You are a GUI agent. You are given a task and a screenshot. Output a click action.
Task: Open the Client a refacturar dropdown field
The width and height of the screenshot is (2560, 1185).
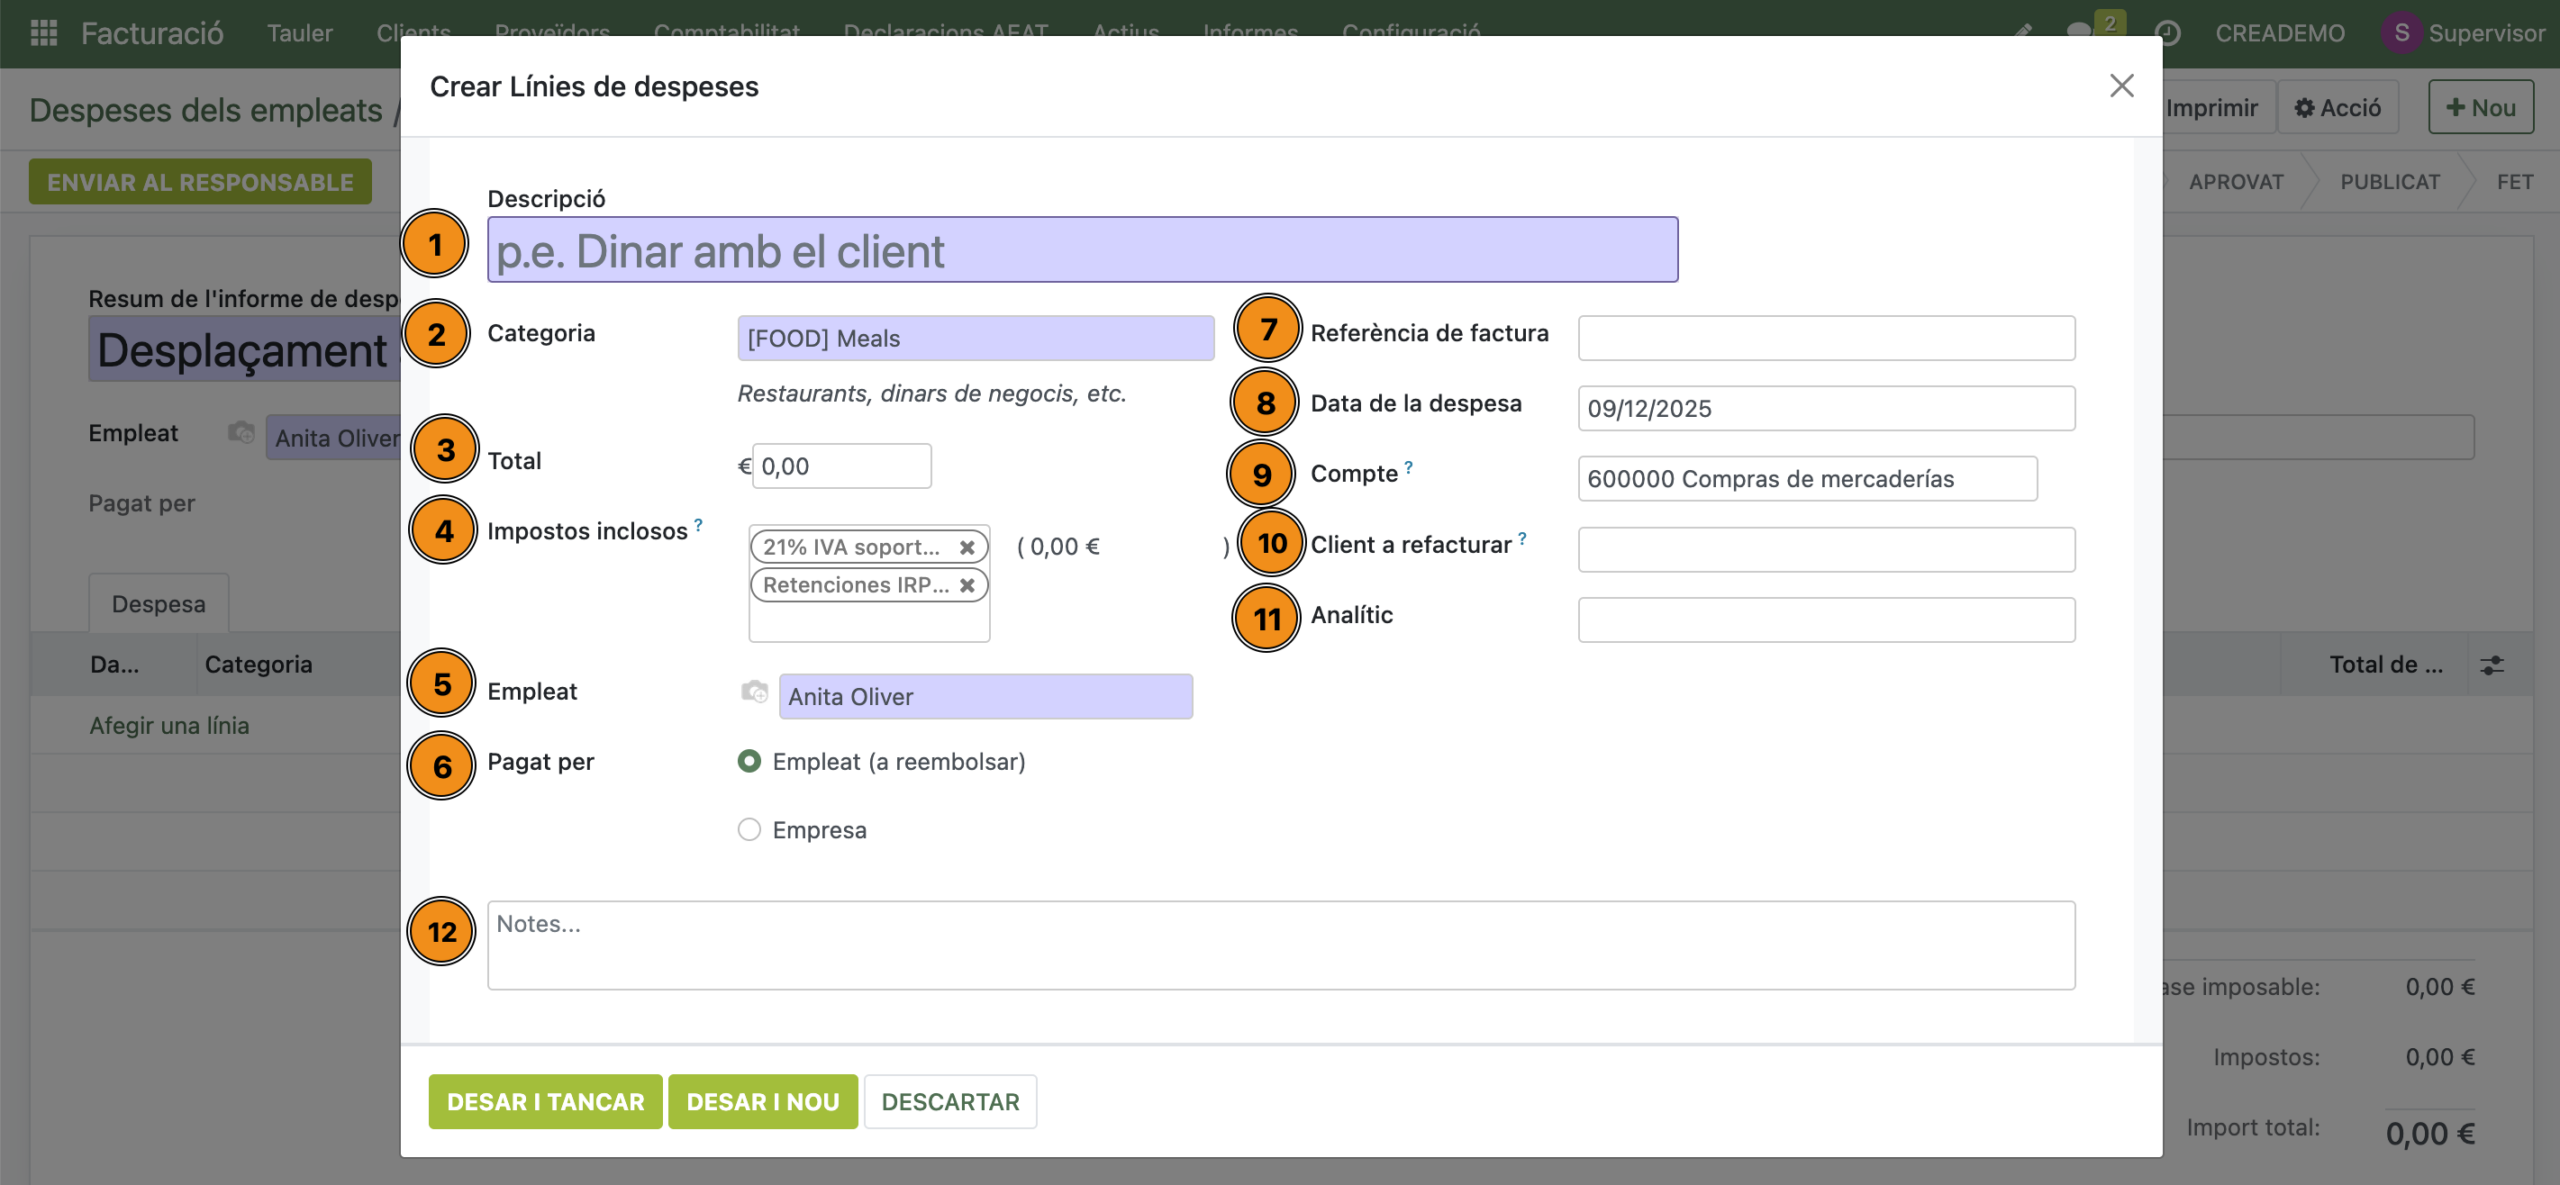[1825, 549]
